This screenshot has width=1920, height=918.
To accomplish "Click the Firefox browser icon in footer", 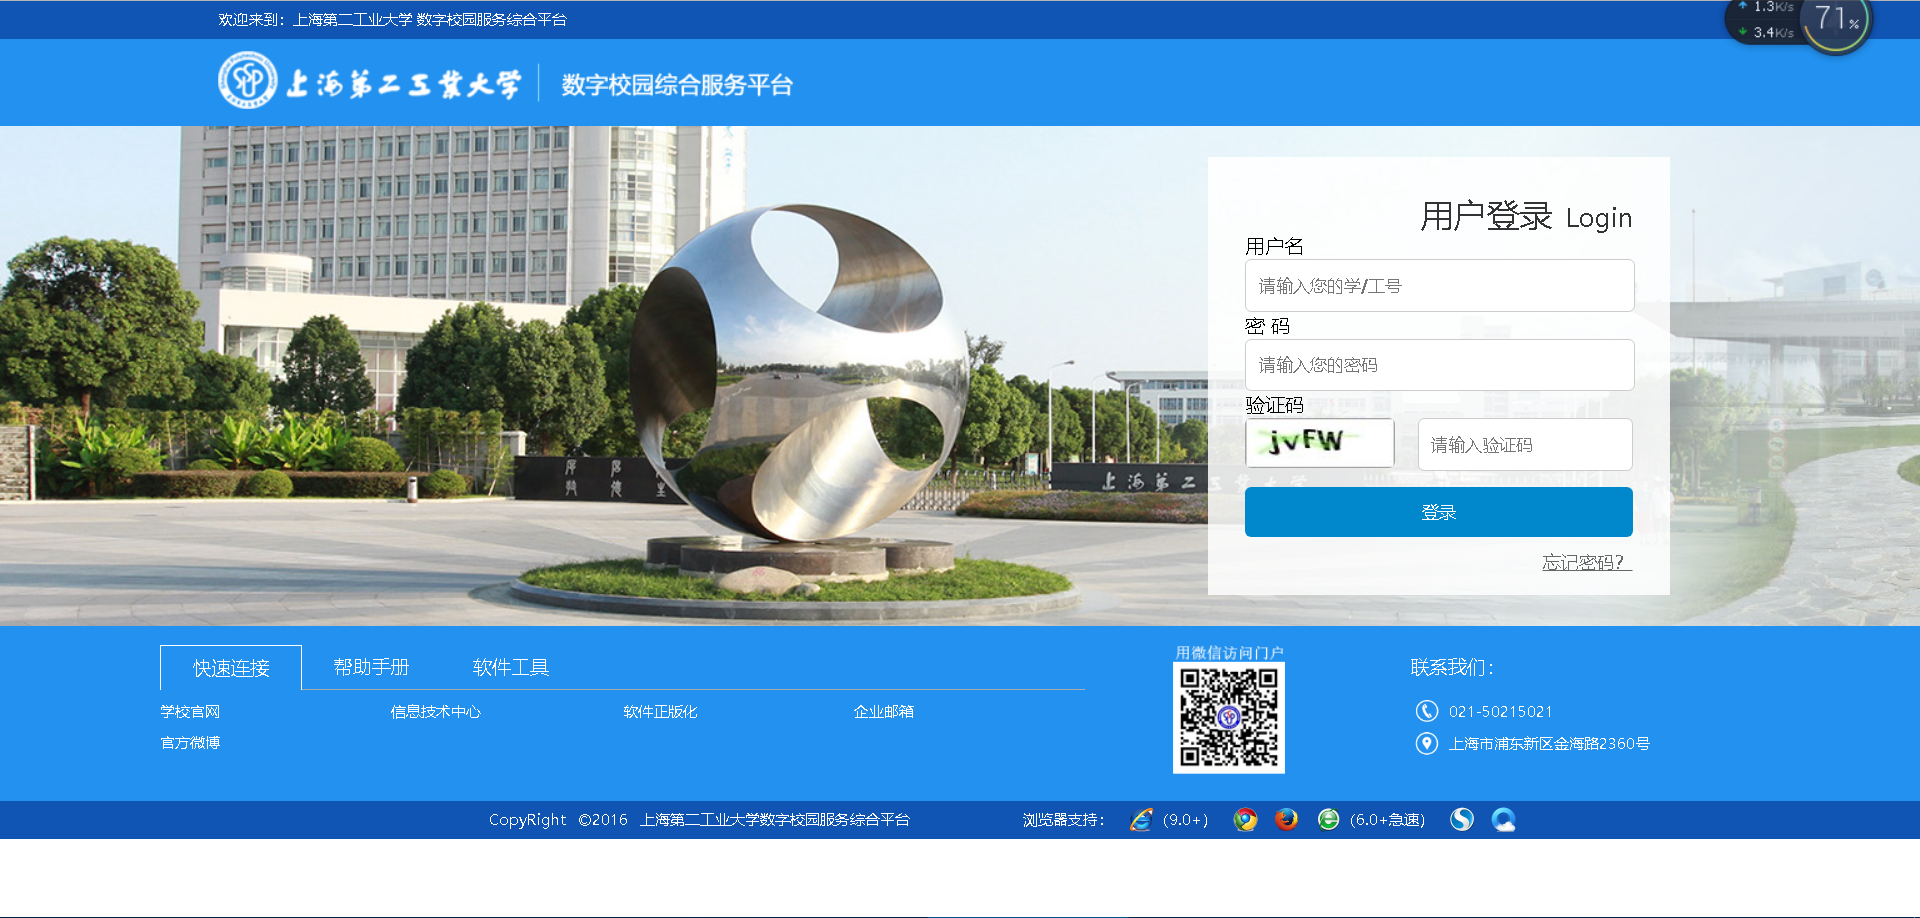I will point(1286,820).
